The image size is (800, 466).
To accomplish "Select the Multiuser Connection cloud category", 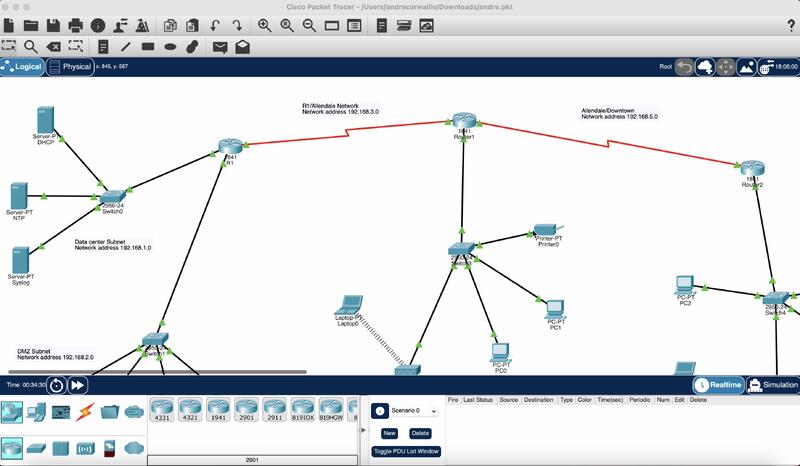I will click(134, 411).
